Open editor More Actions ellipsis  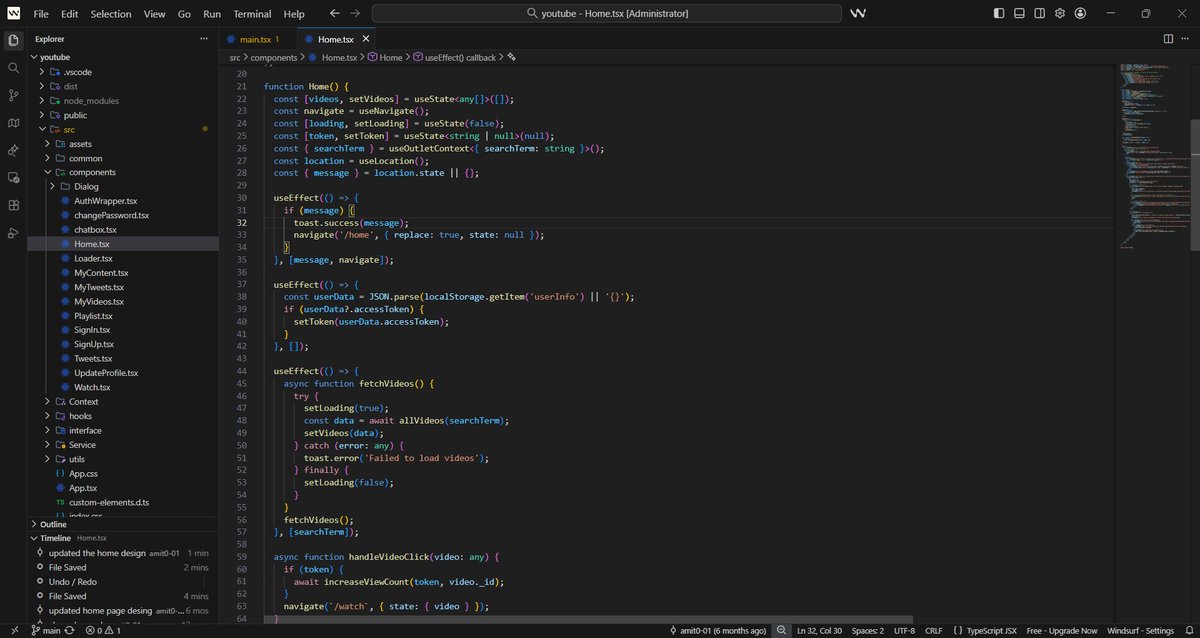pyautogui.click(x=1187, y=39)
